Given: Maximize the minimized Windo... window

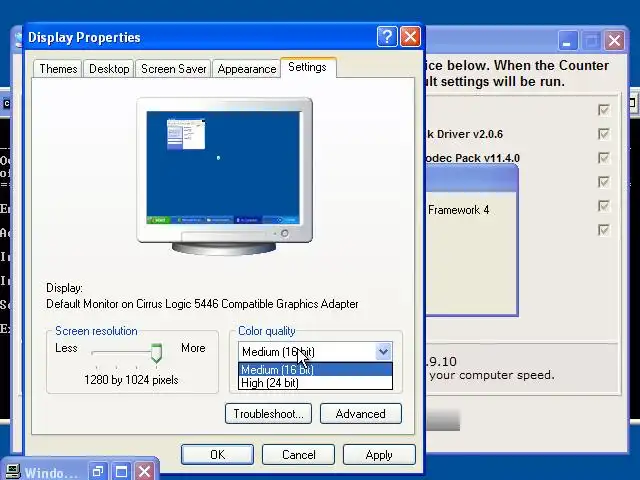Looking at the screenshot, I should (121, 471).
